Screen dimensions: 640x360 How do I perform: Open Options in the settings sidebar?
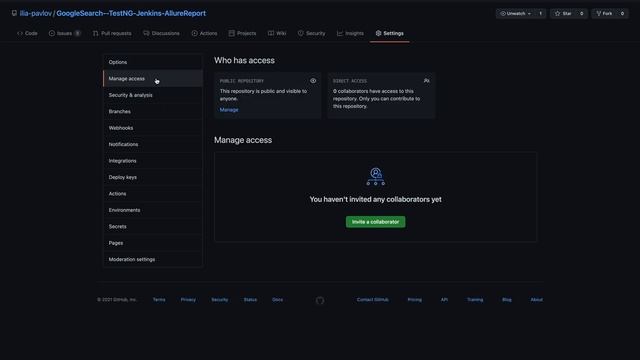click(x=153, y=62)
